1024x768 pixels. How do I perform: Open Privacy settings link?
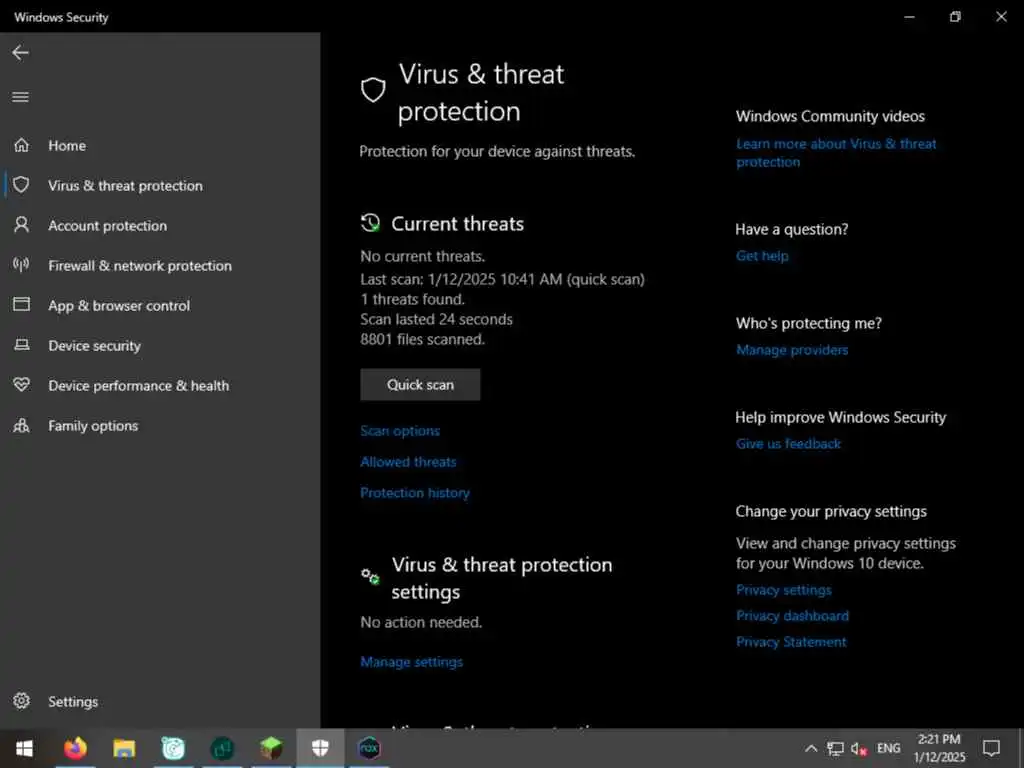pyautogui.click(x=784, y=590)
